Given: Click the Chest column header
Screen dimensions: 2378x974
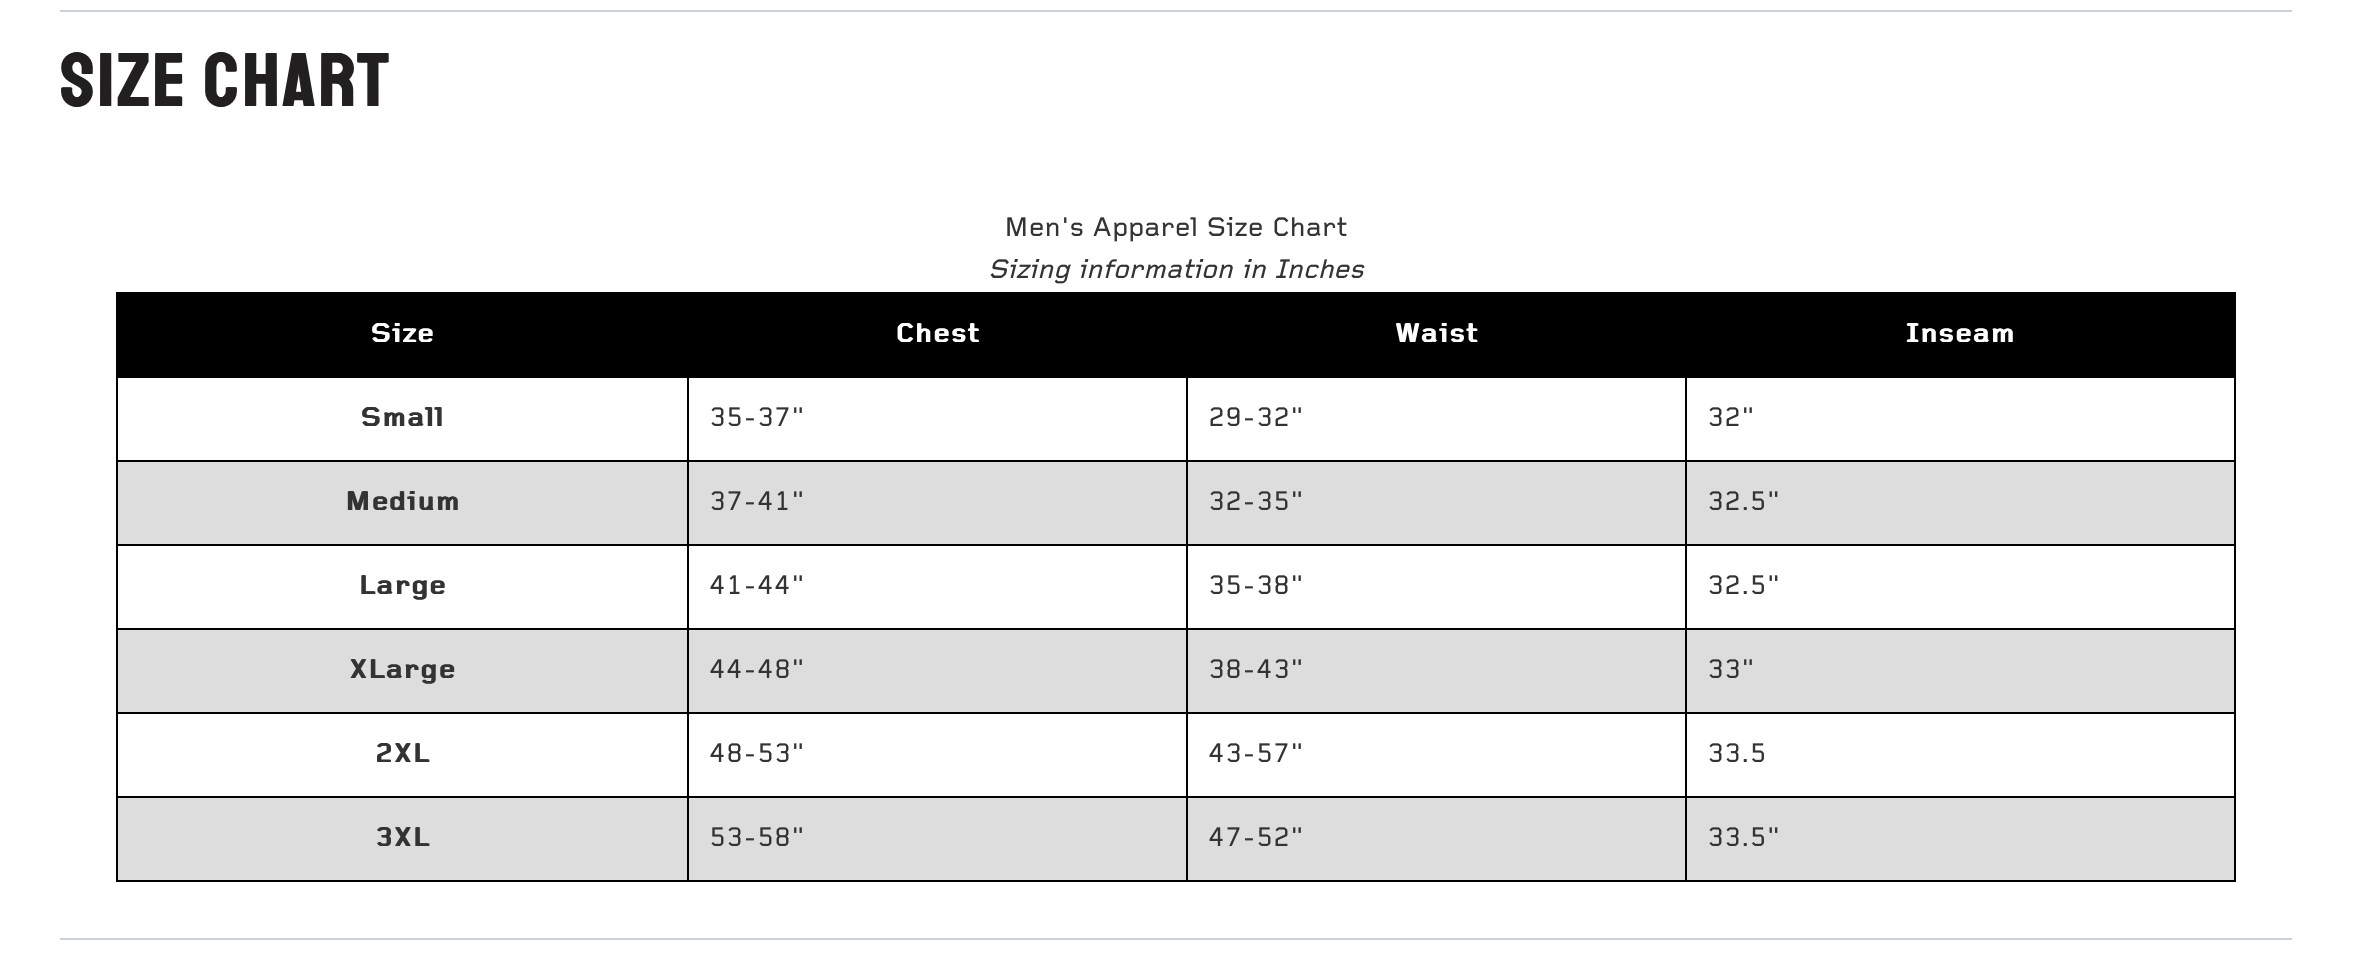Looking at the screenshot, I should click(937, 333).
